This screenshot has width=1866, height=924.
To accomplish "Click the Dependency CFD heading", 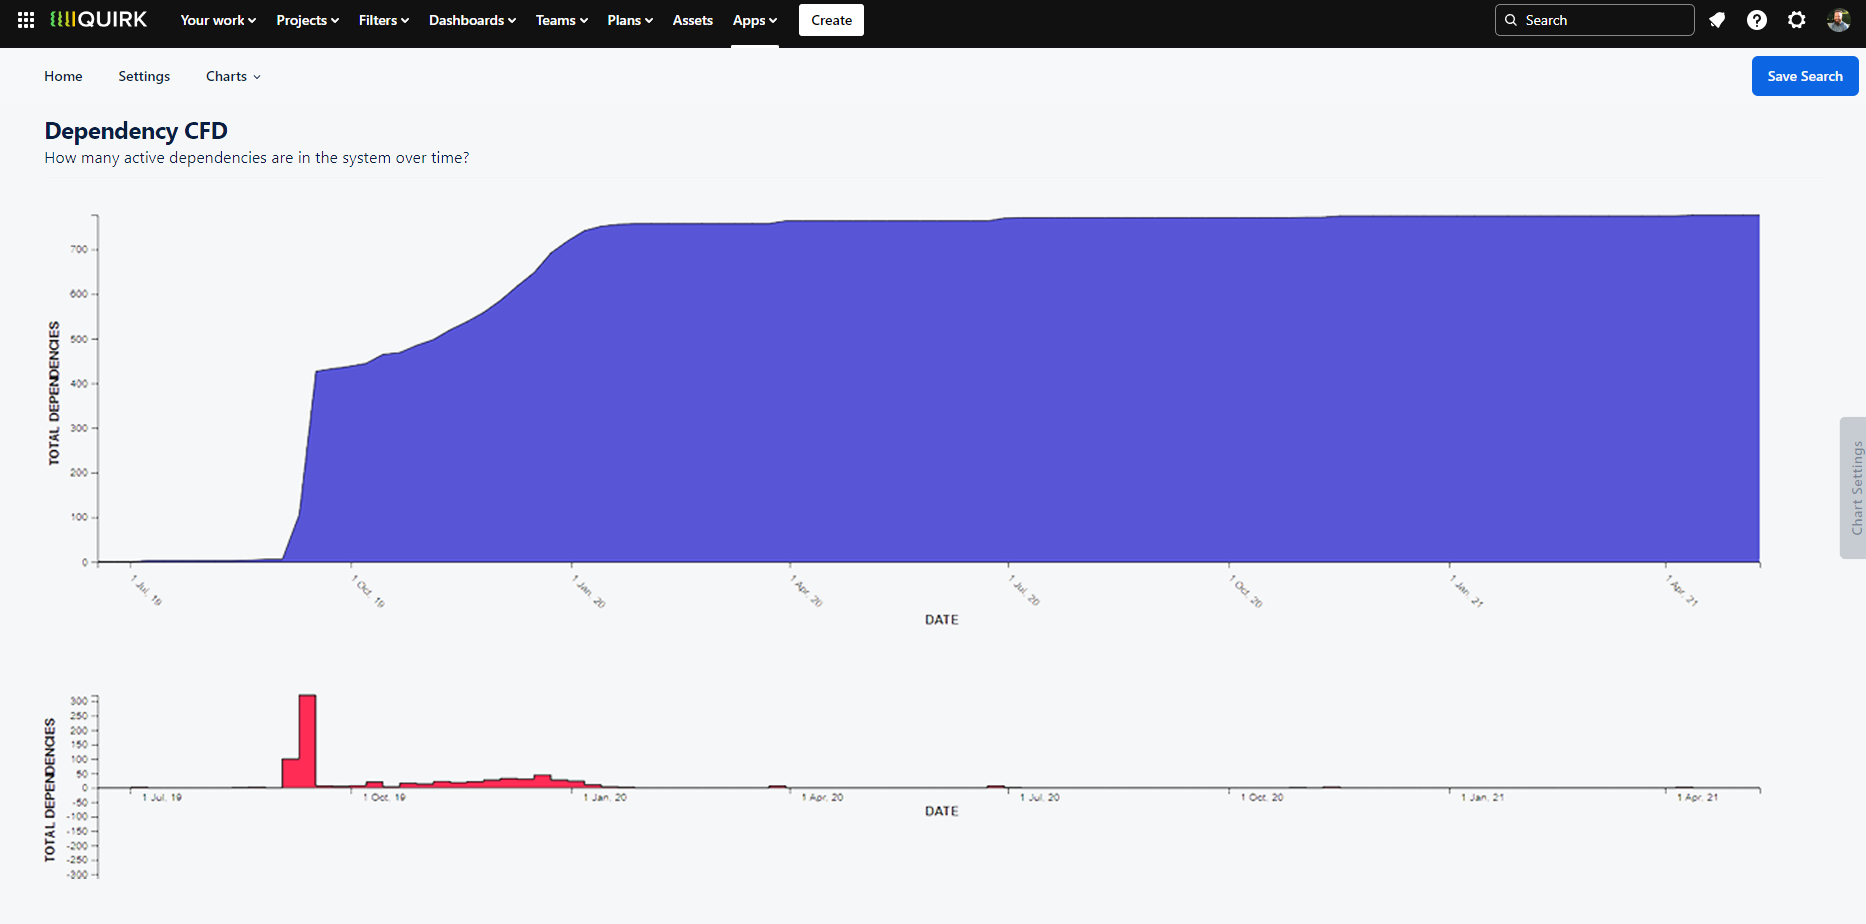I will tap(136, 131).
